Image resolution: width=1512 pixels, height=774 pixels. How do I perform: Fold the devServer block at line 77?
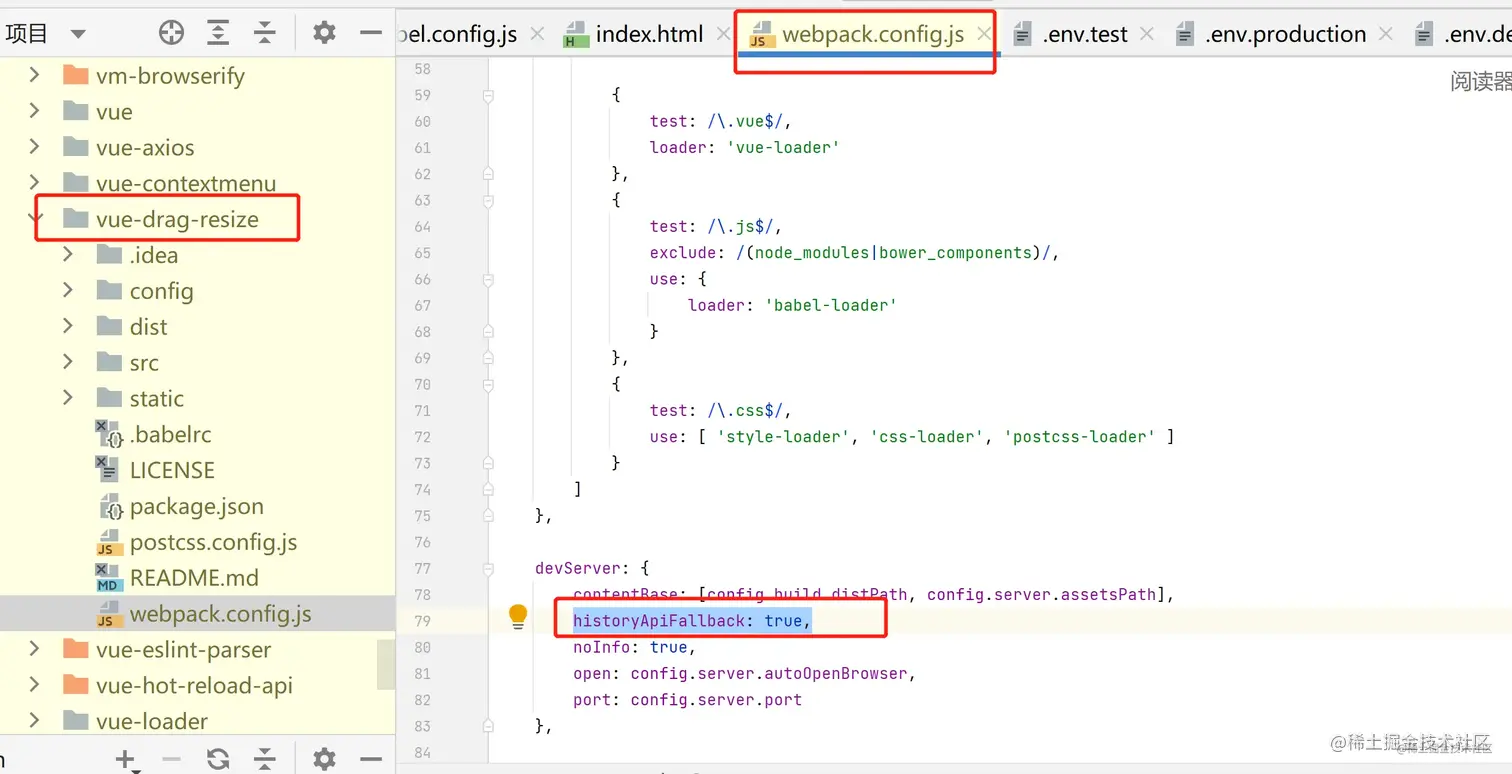pos(488,568)
